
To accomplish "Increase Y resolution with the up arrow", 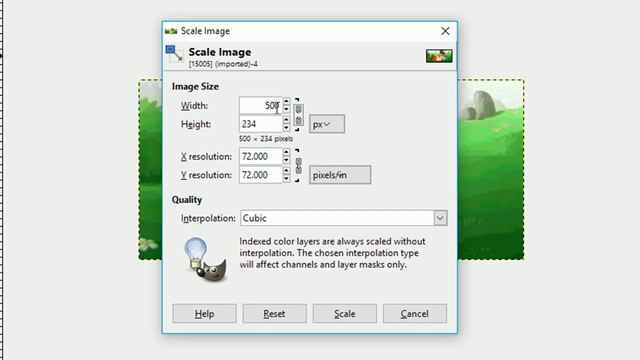I will point(286,171).
